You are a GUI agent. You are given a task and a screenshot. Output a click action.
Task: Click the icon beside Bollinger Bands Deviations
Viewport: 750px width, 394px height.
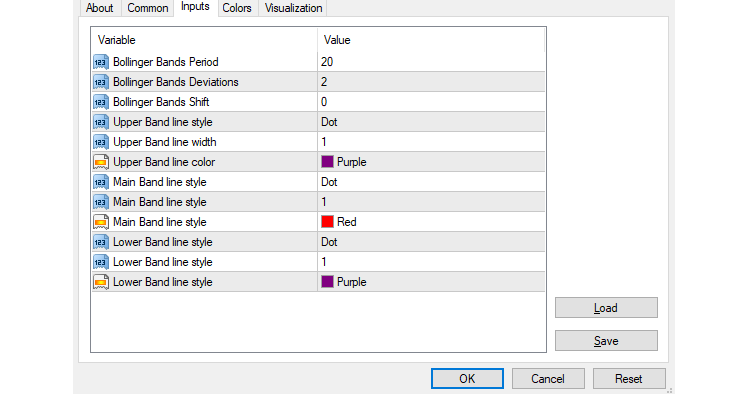[101, 82]
